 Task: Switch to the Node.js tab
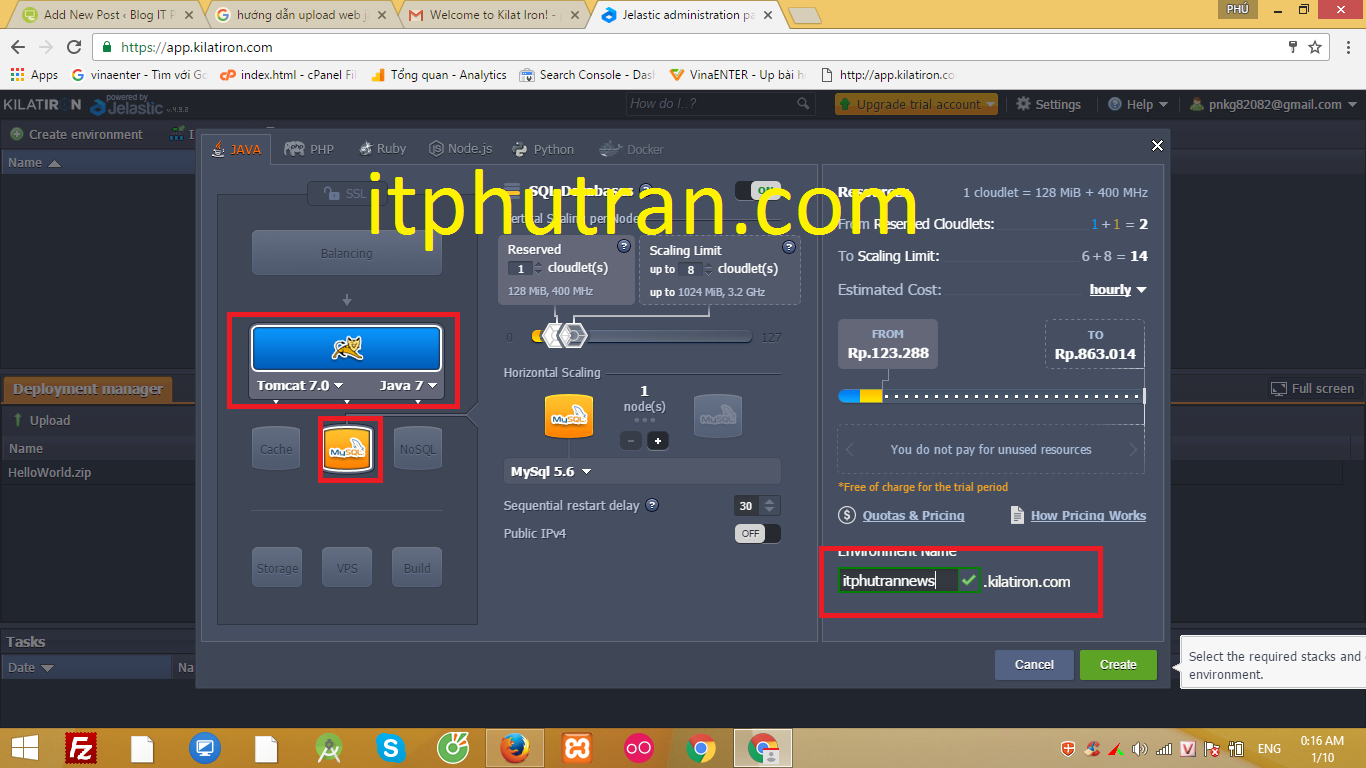click(461, 149)
